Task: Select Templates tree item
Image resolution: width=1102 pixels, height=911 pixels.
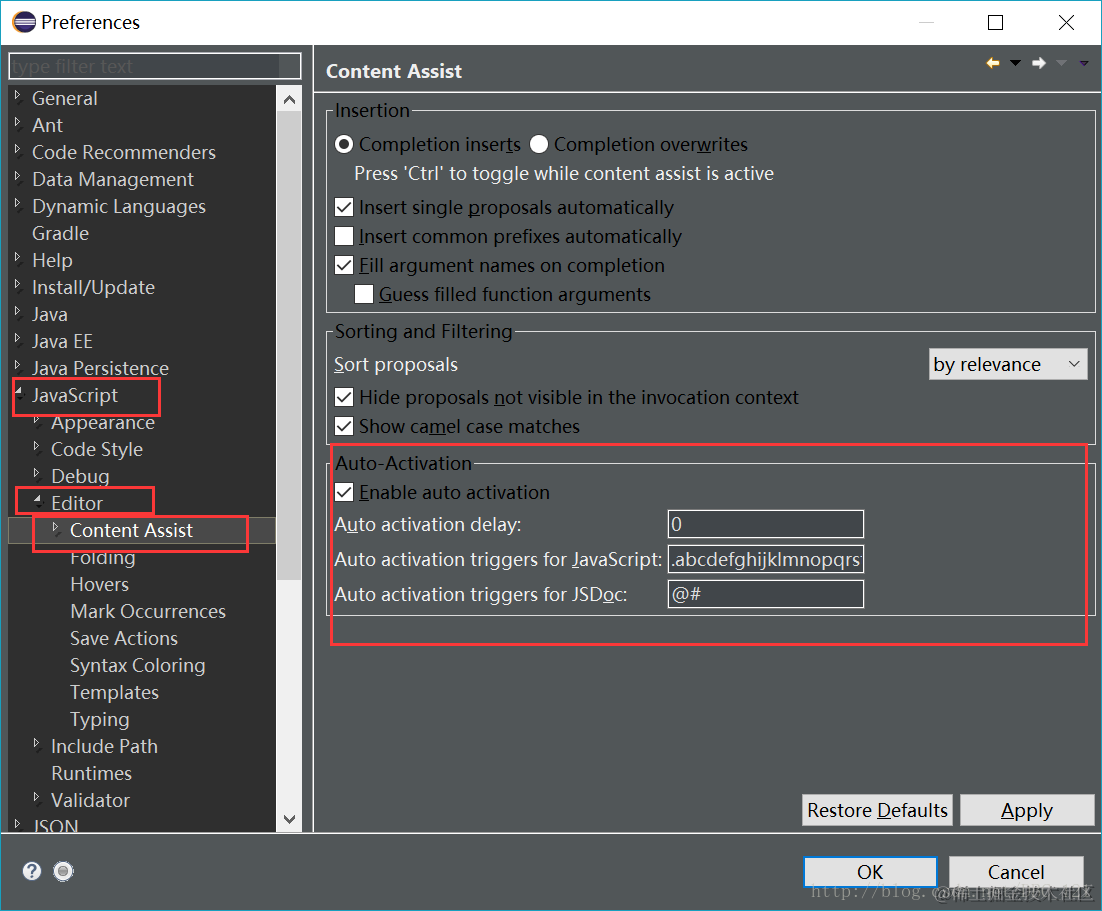Action: tap(115, 692)
